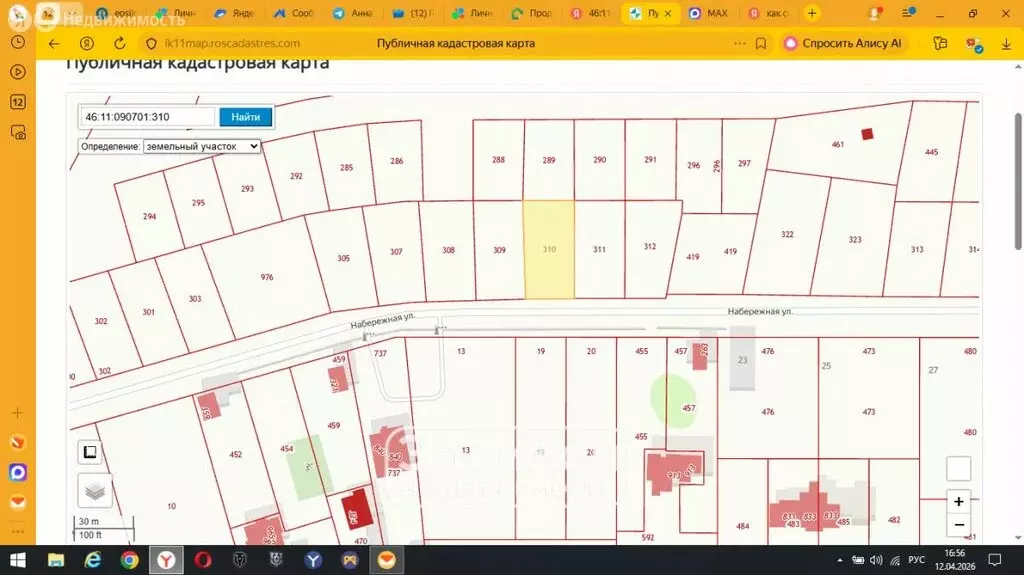Click the Спросить Алису AI button
Screen dimensions: 1024x575
(844, 44)
